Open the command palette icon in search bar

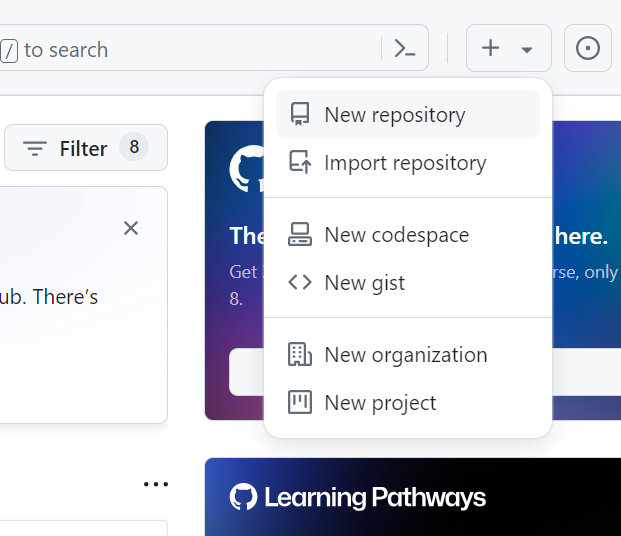pos(405,49)
